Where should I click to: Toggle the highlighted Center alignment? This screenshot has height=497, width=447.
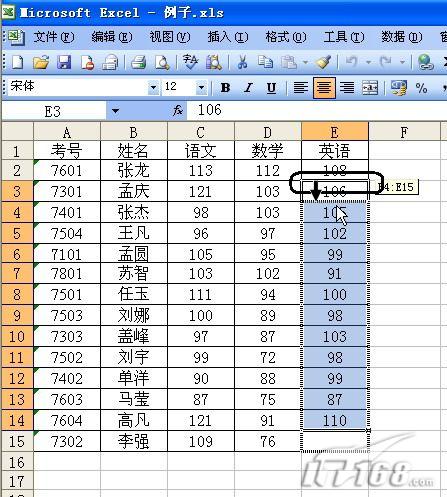324,88
